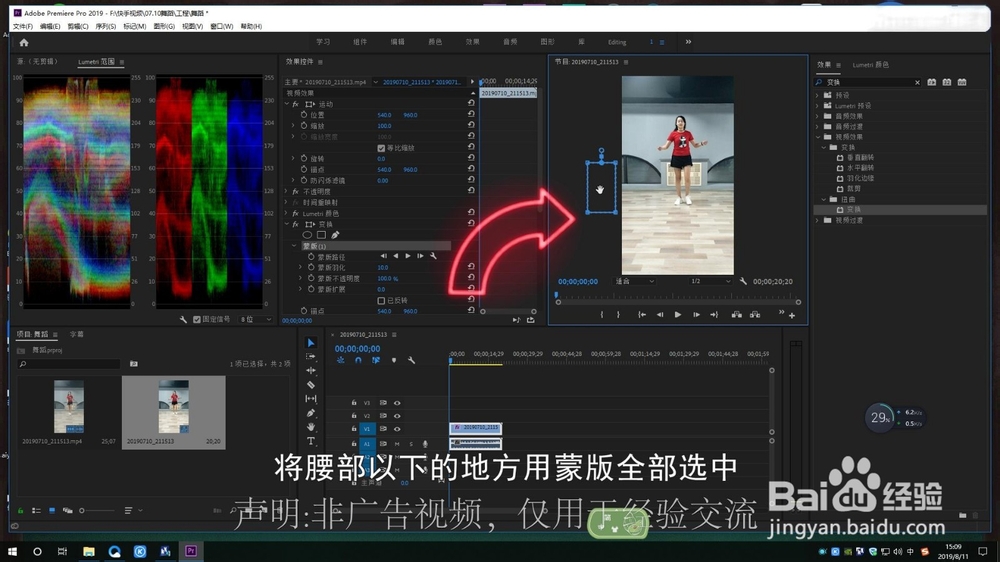Open the 窗口(W) menu
The height and width of the screenshot is (562, 1000).
click(x=221, y=26)
